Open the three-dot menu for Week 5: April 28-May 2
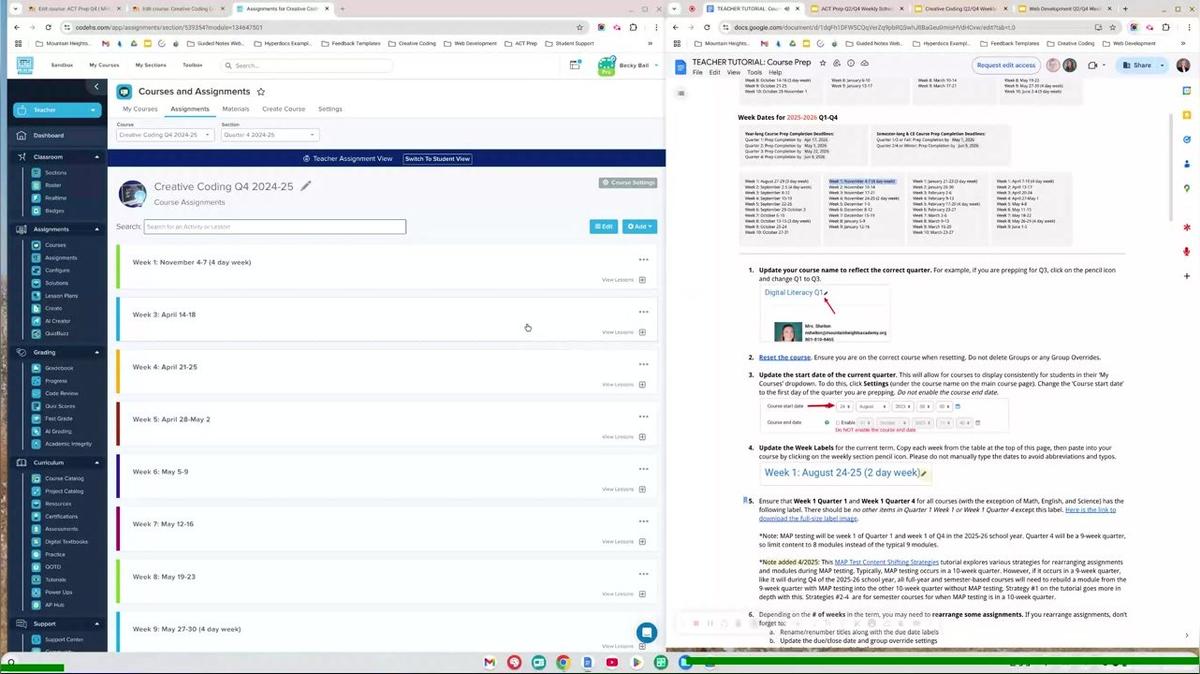 point(643,417)
